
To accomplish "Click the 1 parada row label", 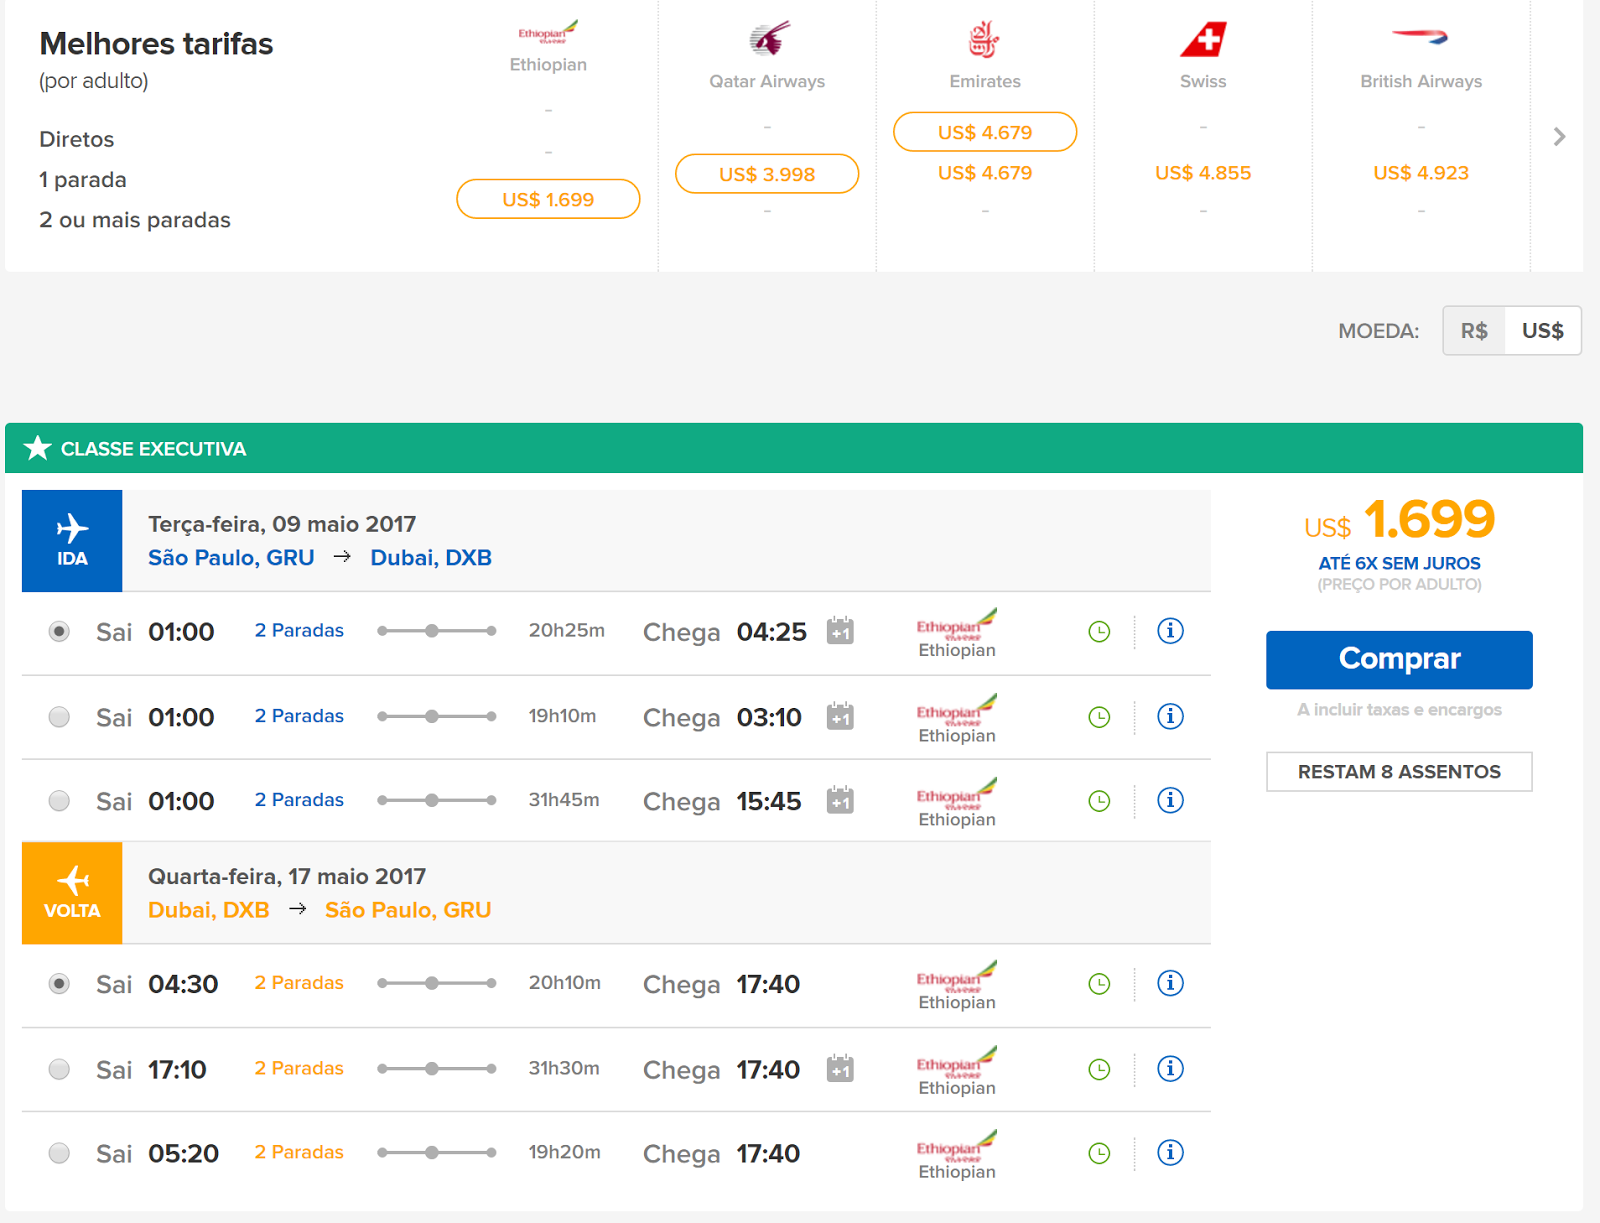I will tap(83, 180).
